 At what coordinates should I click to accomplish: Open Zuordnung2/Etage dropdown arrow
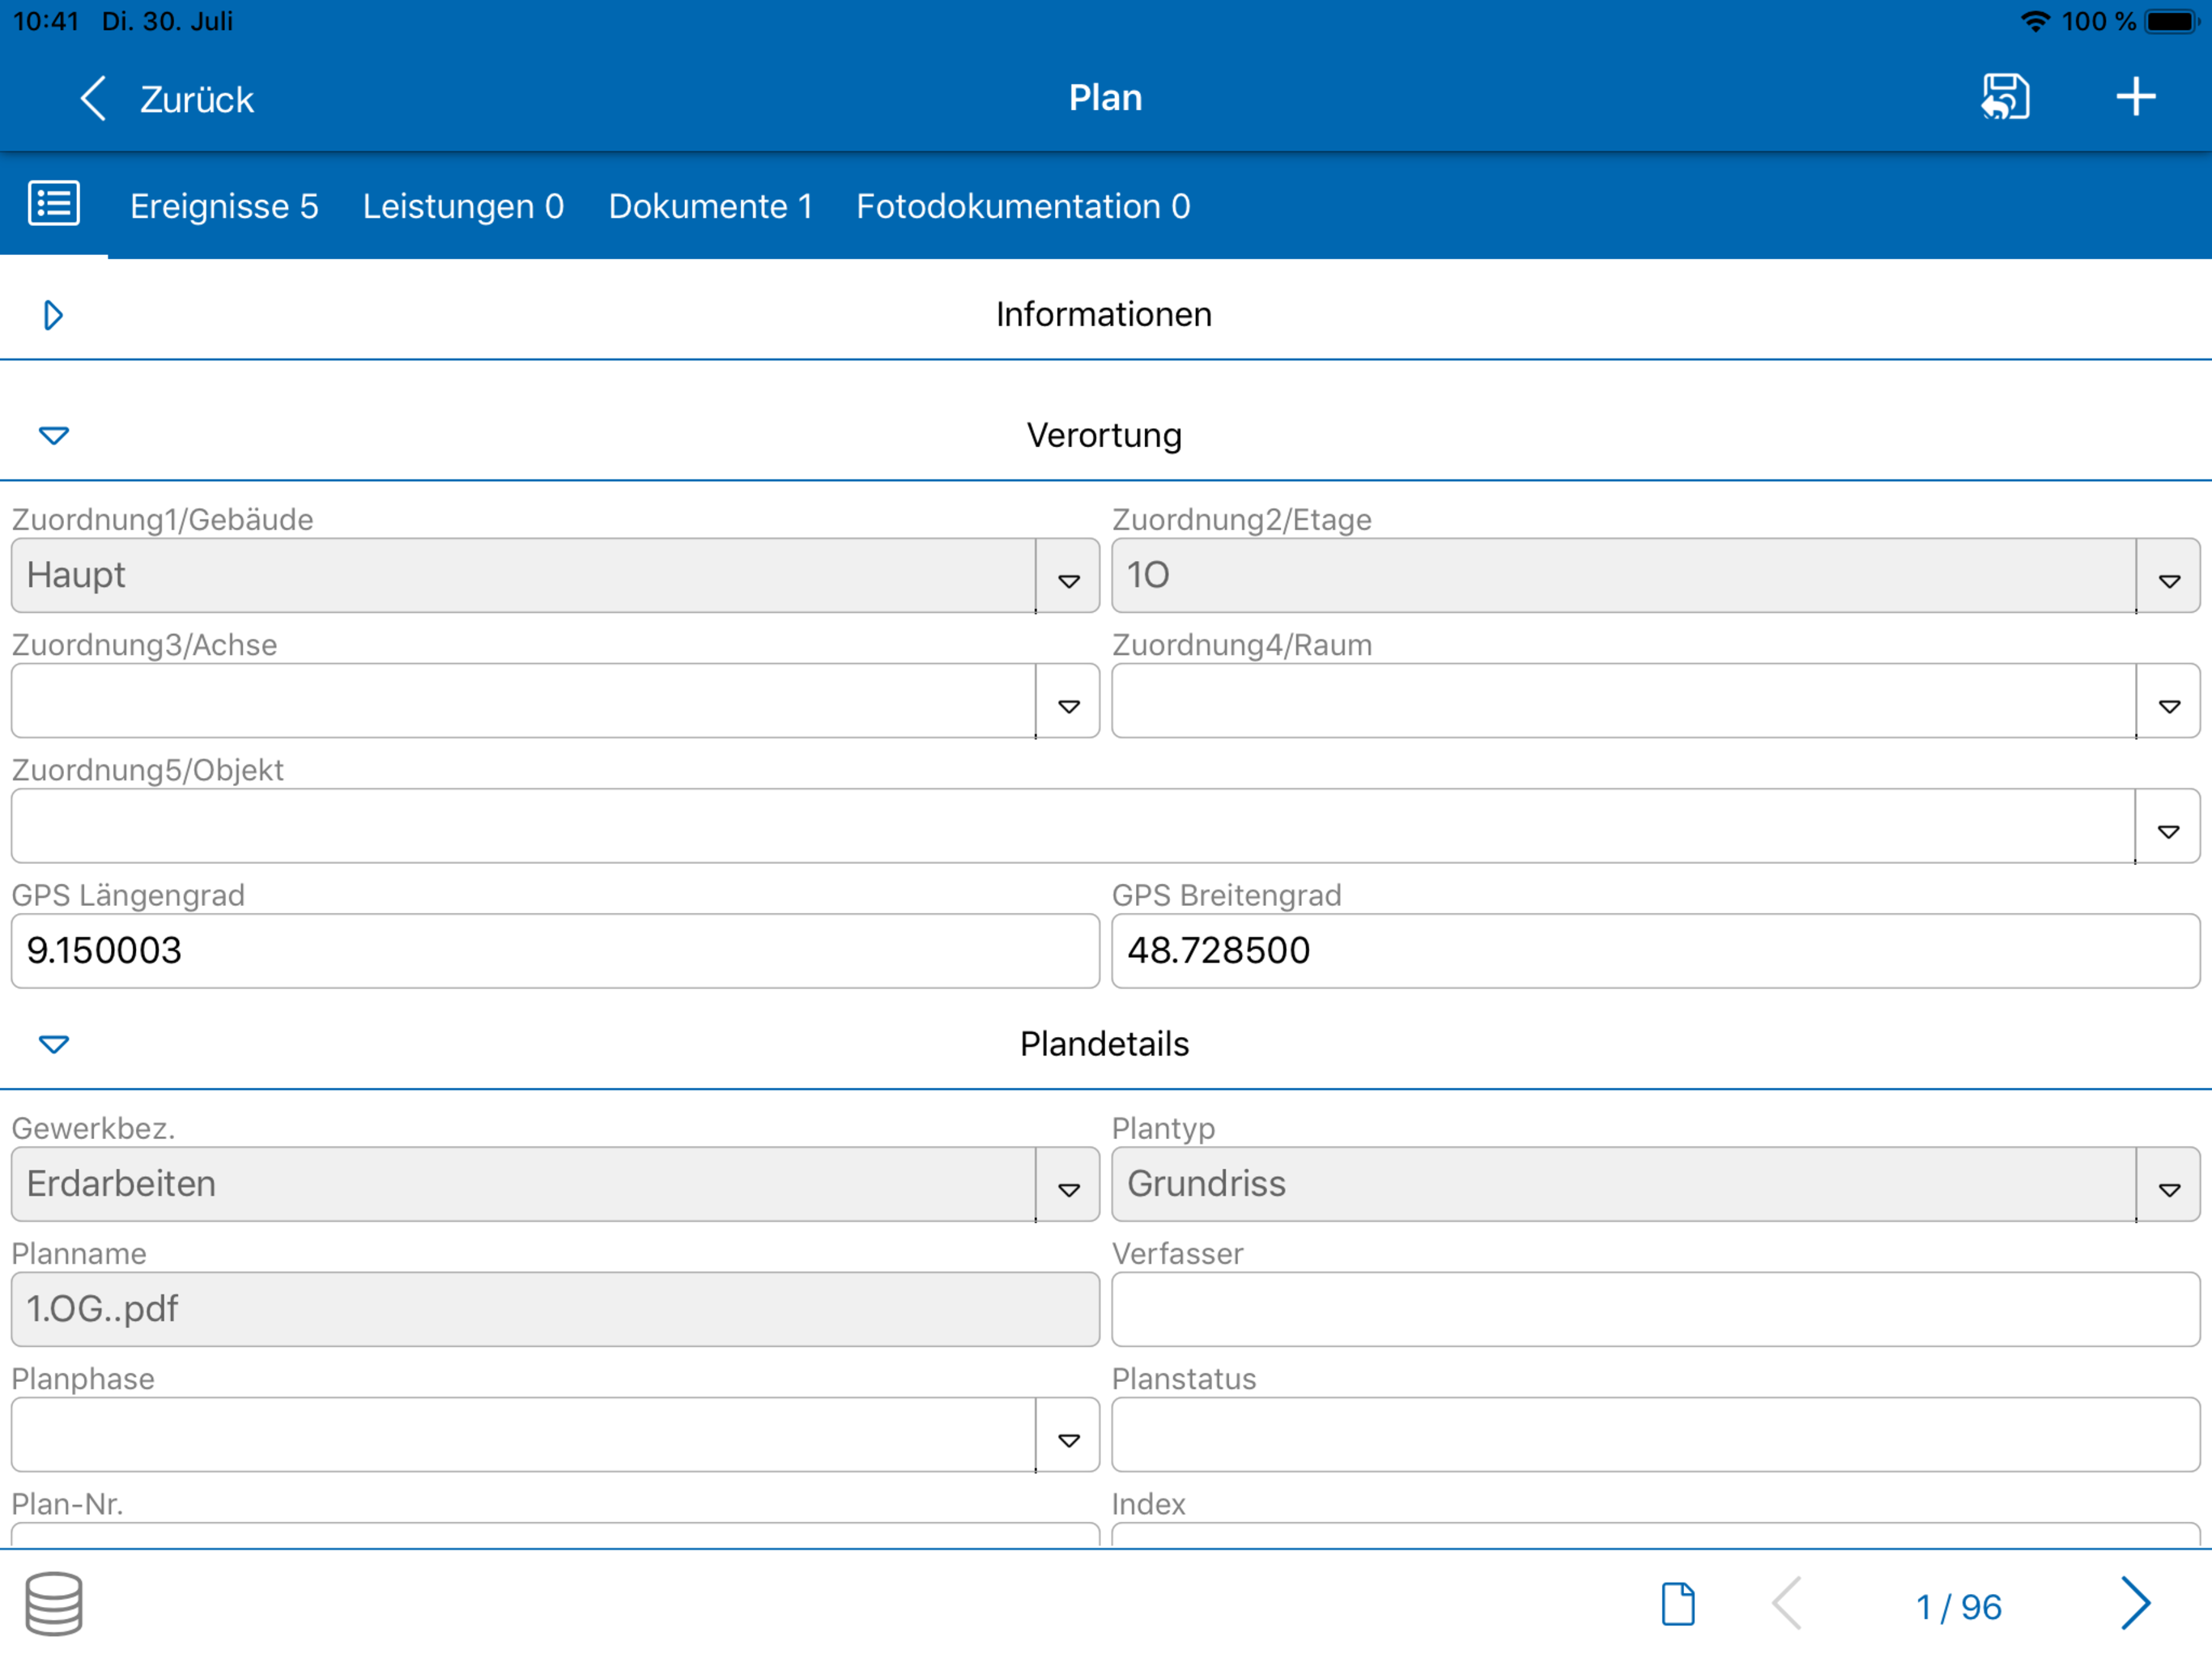click(2168, 577)
